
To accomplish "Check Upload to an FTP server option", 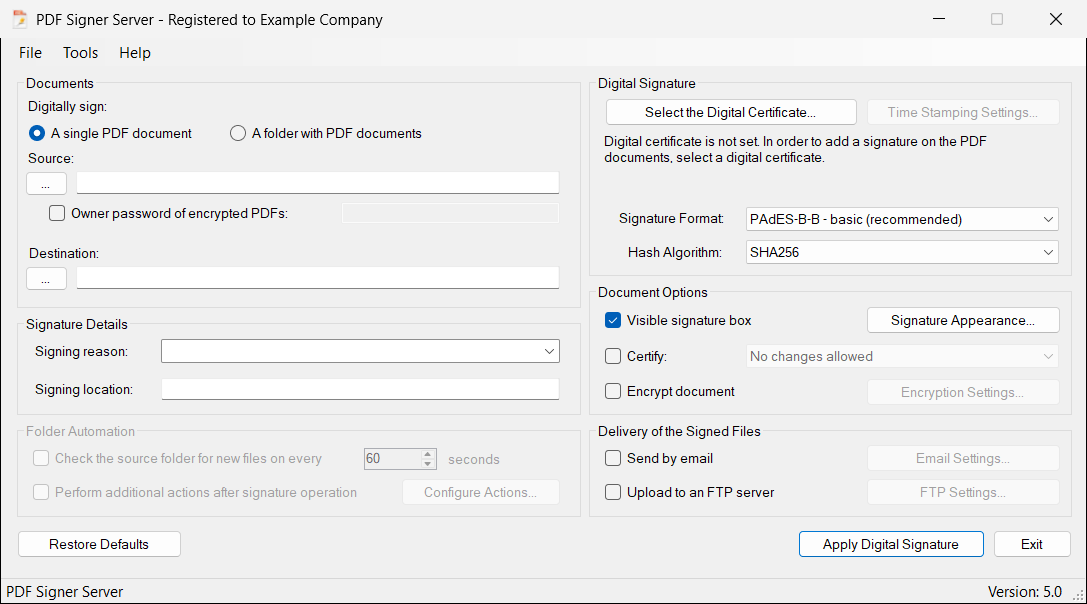I will [613, 492].
